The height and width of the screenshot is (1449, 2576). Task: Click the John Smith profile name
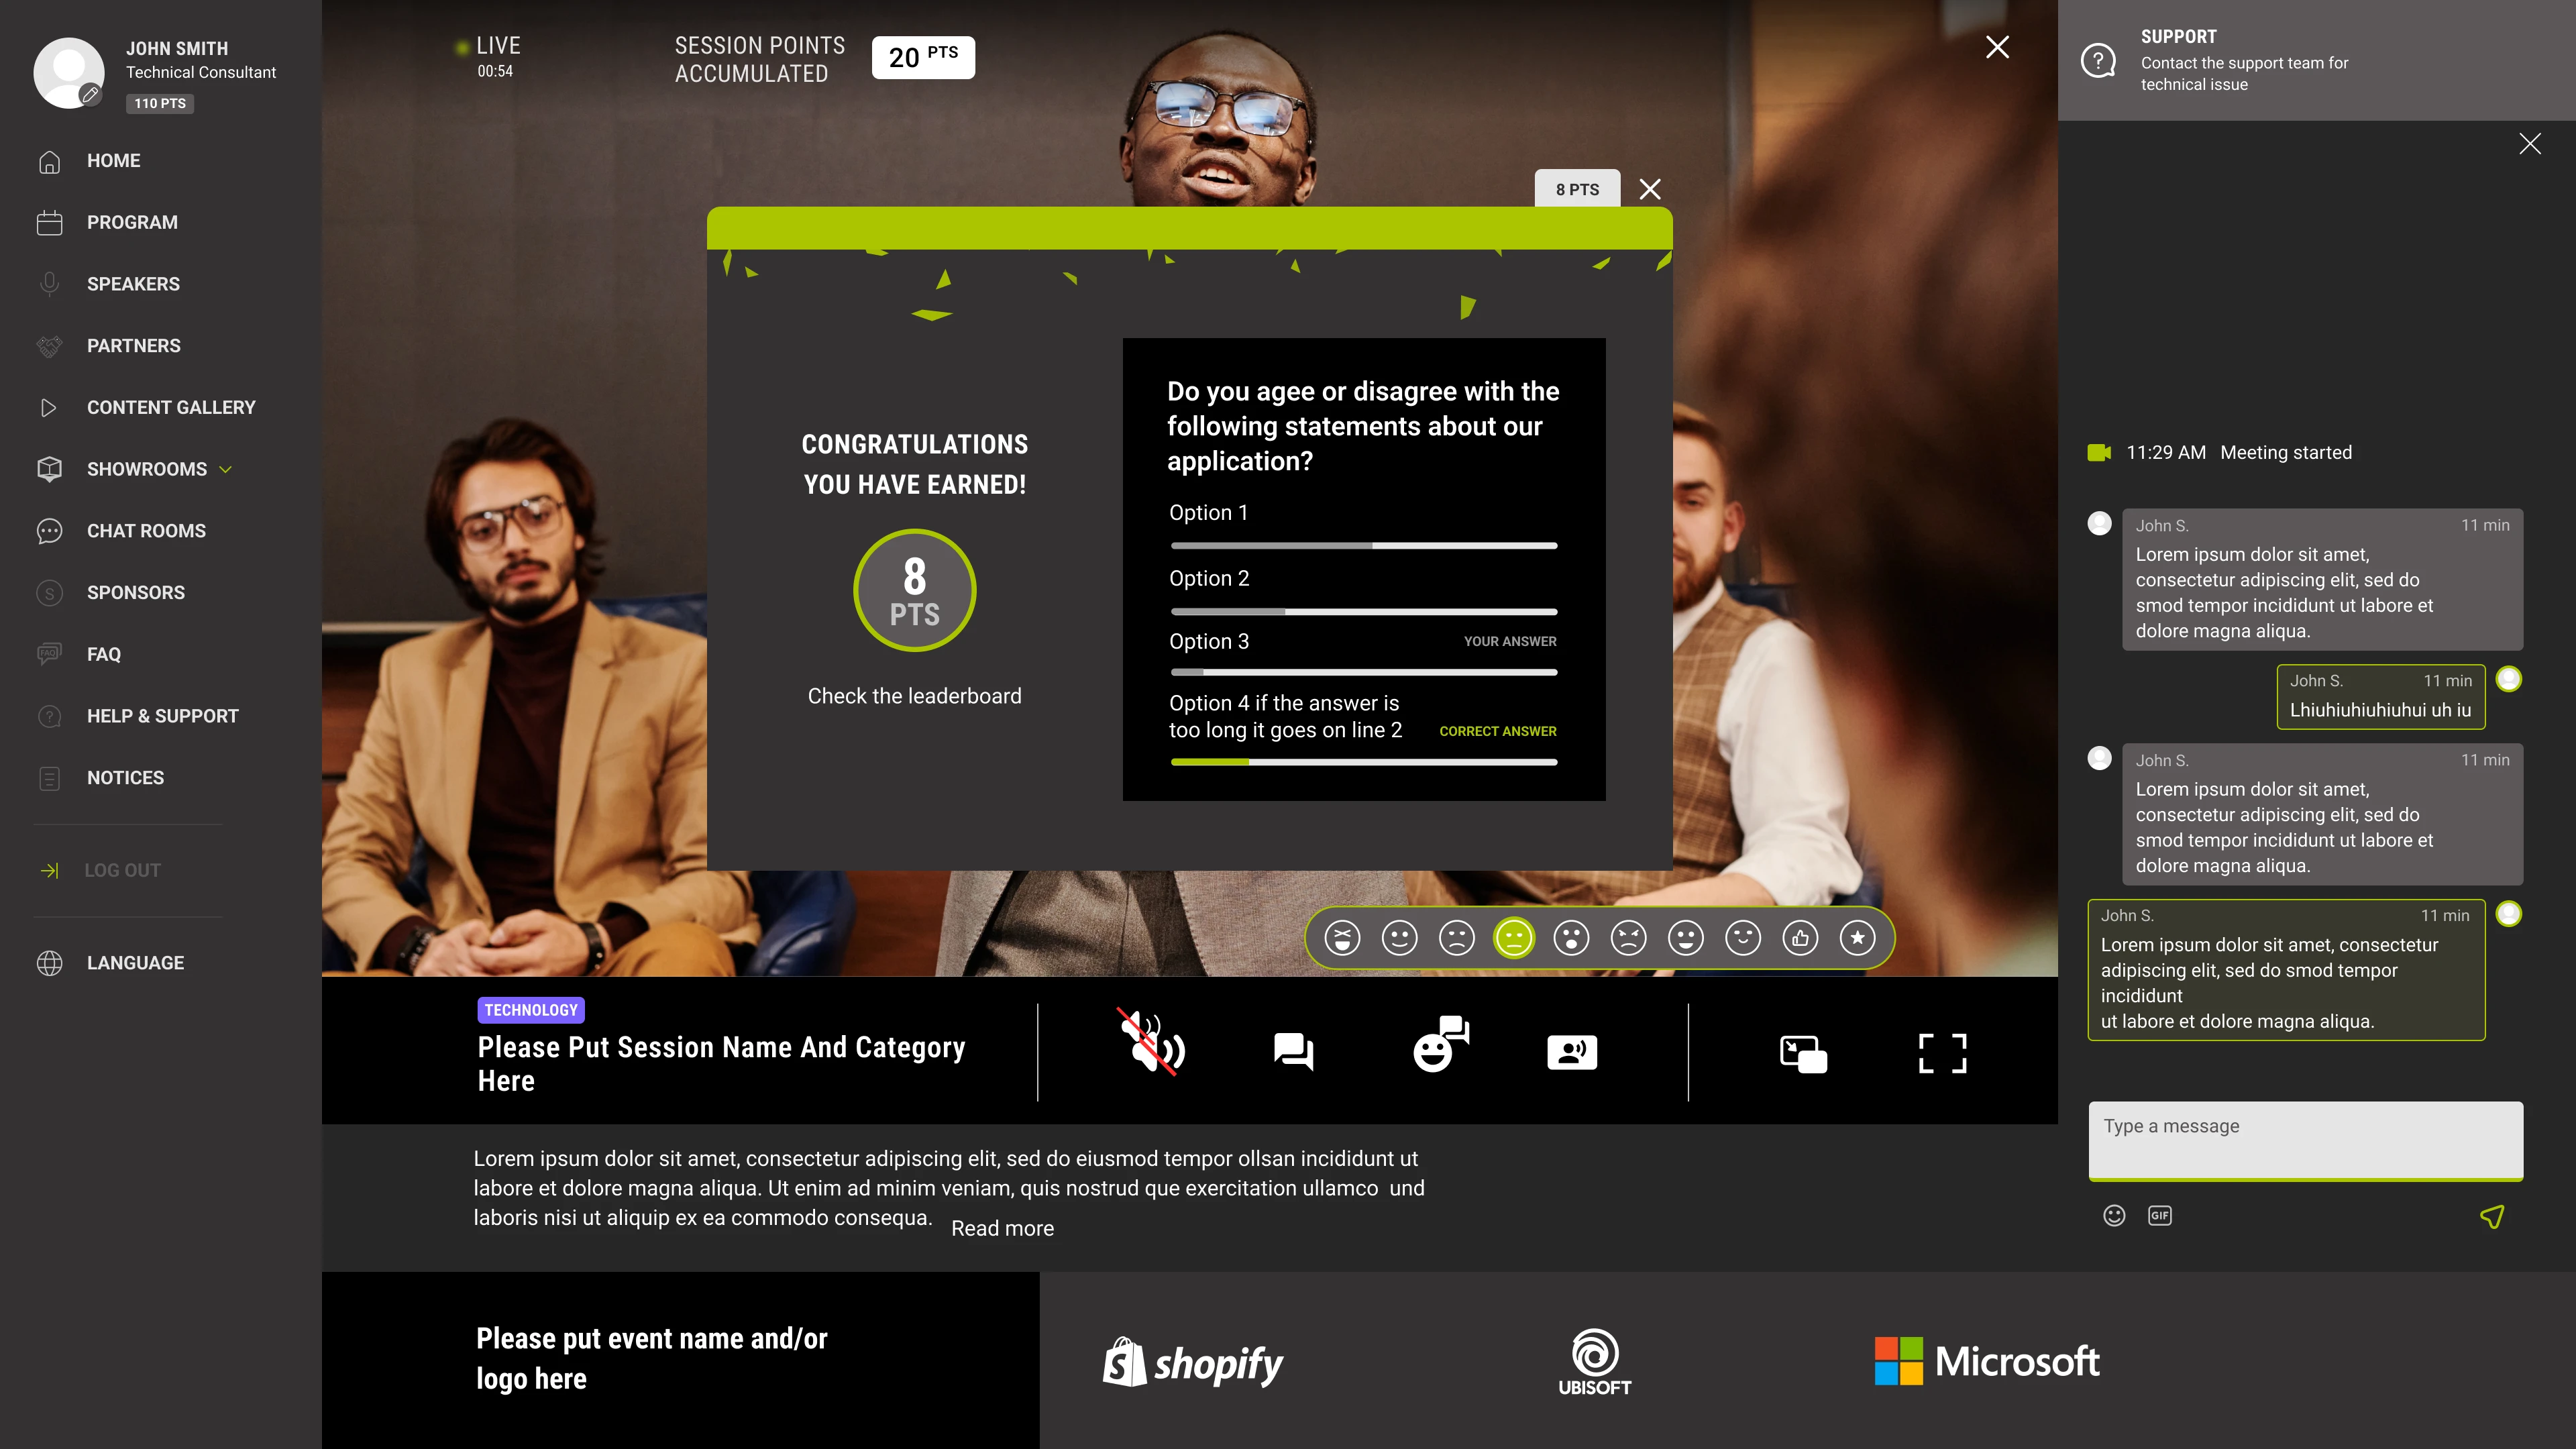(x=177, y=49)
